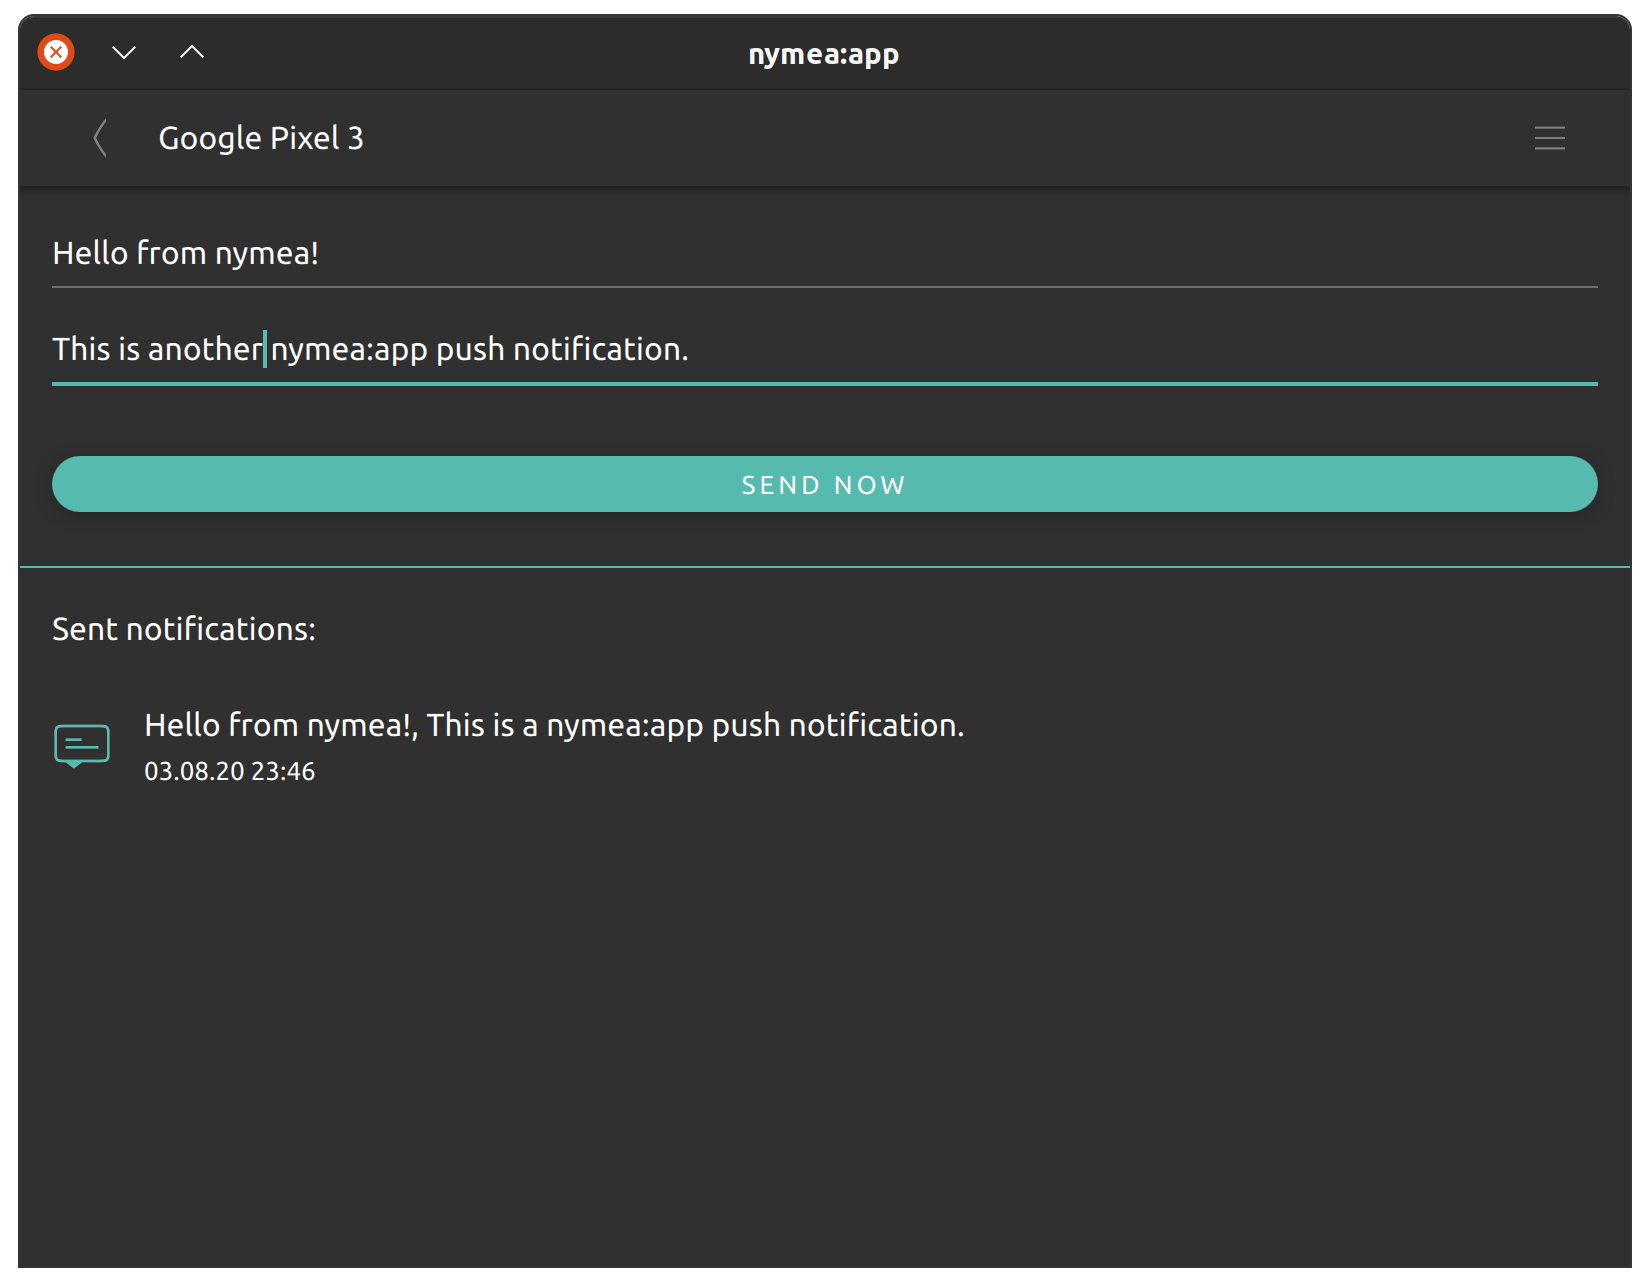Send the notification with SEND NOW
The image size is (1650, 1286).
pos(824,484)
